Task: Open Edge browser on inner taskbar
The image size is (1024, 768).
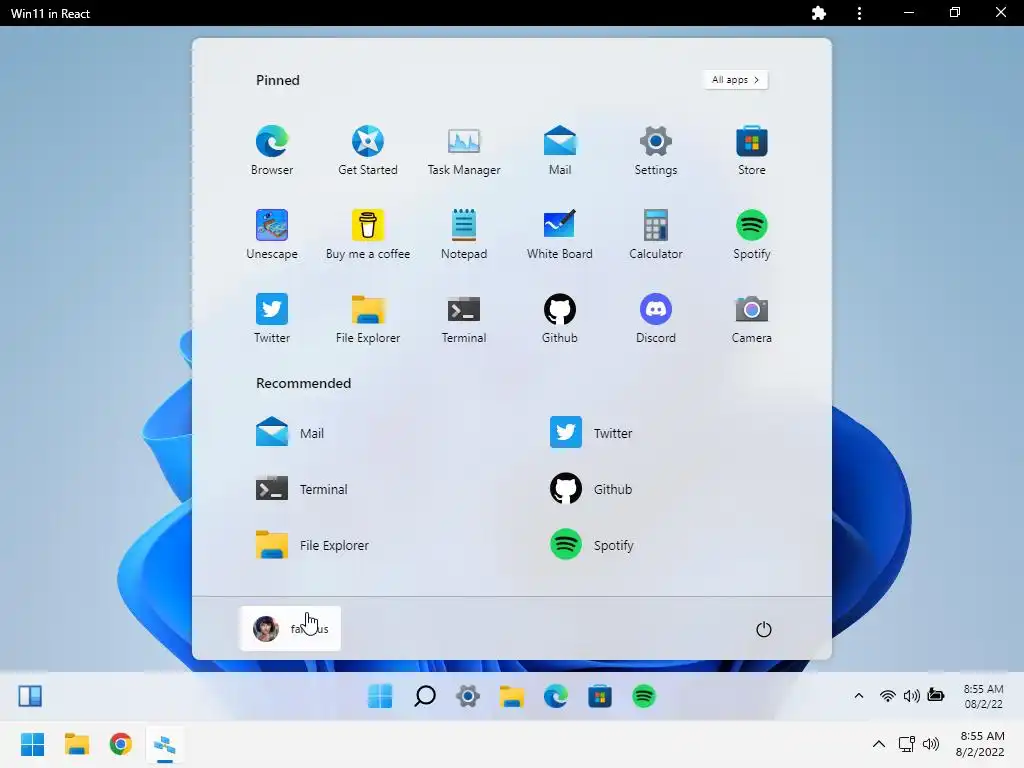Action: pos(556,696)
